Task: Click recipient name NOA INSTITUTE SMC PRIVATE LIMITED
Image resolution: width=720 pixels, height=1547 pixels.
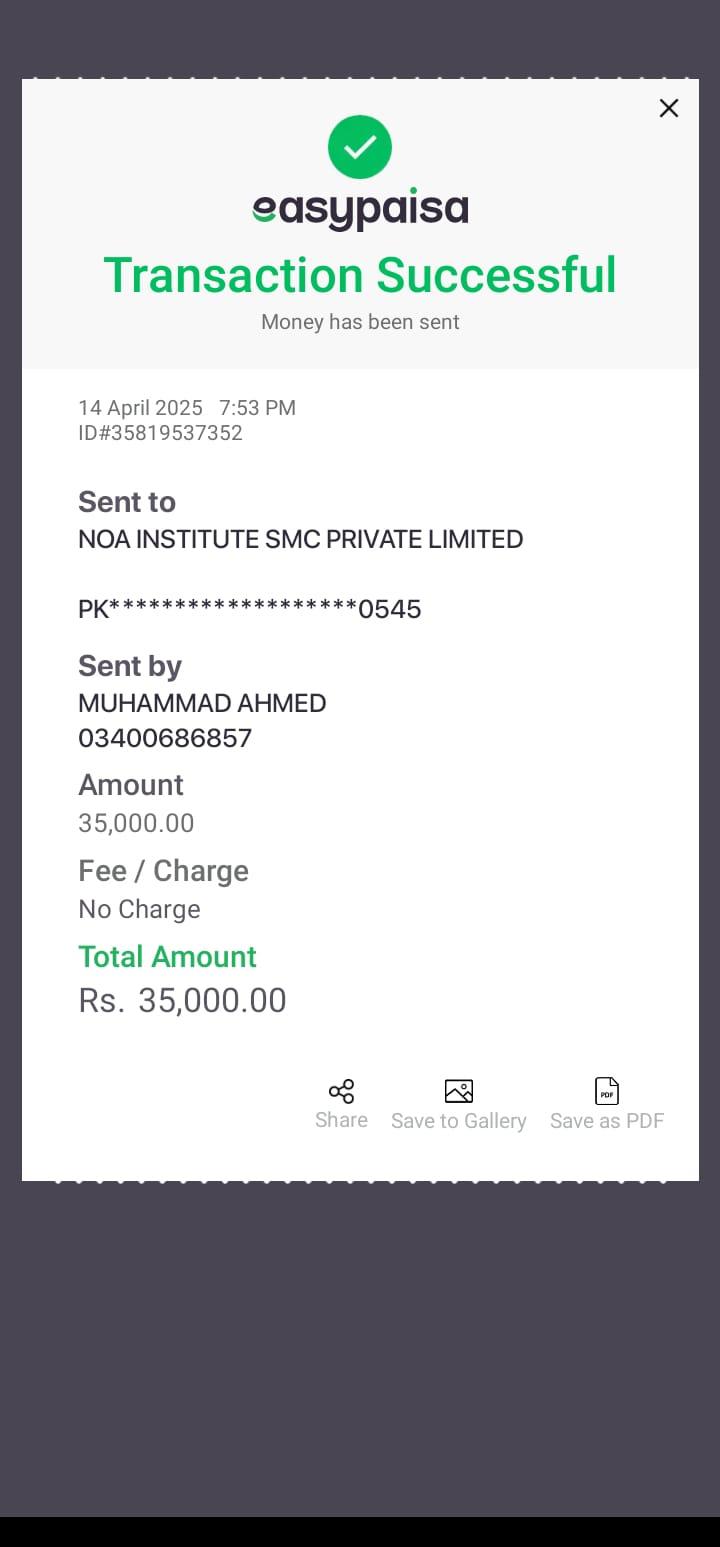Action: [300, 539]
